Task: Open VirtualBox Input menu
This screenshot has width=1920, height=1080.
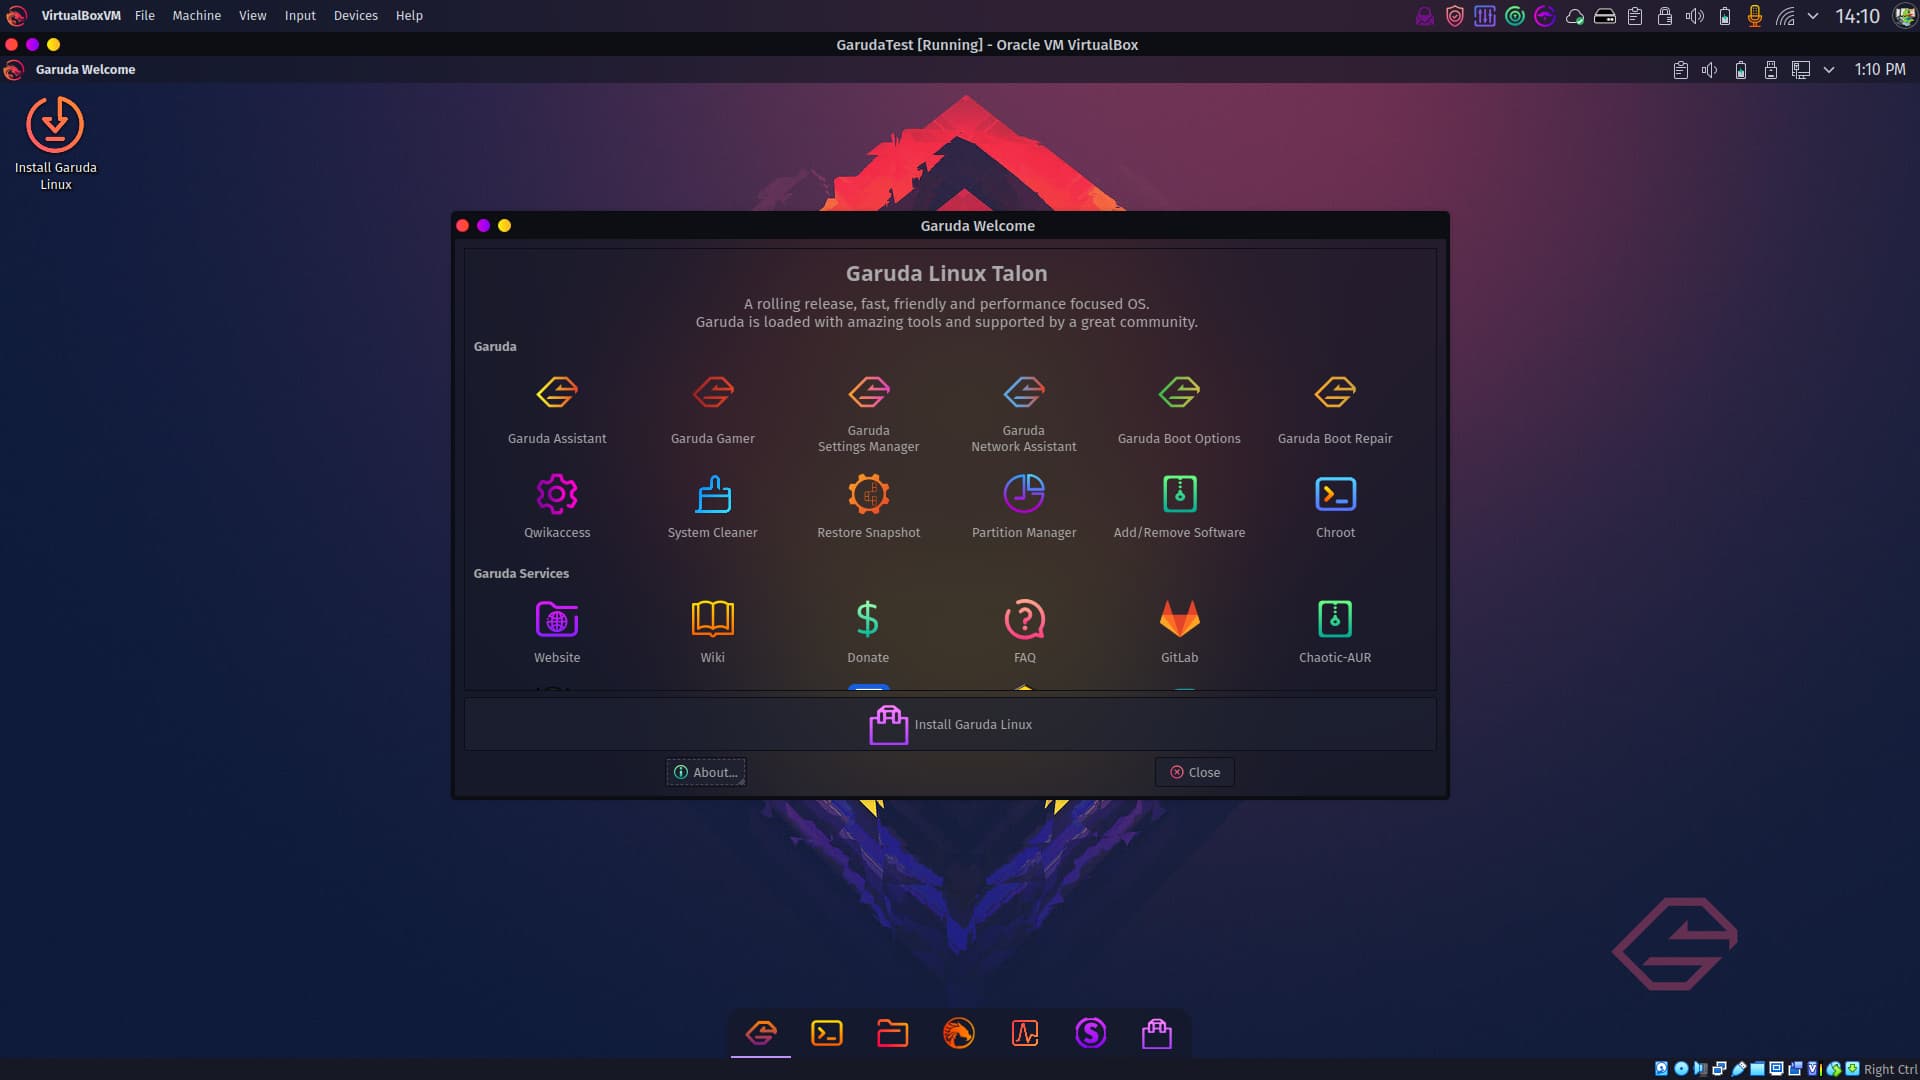Action: coord(300,16)
